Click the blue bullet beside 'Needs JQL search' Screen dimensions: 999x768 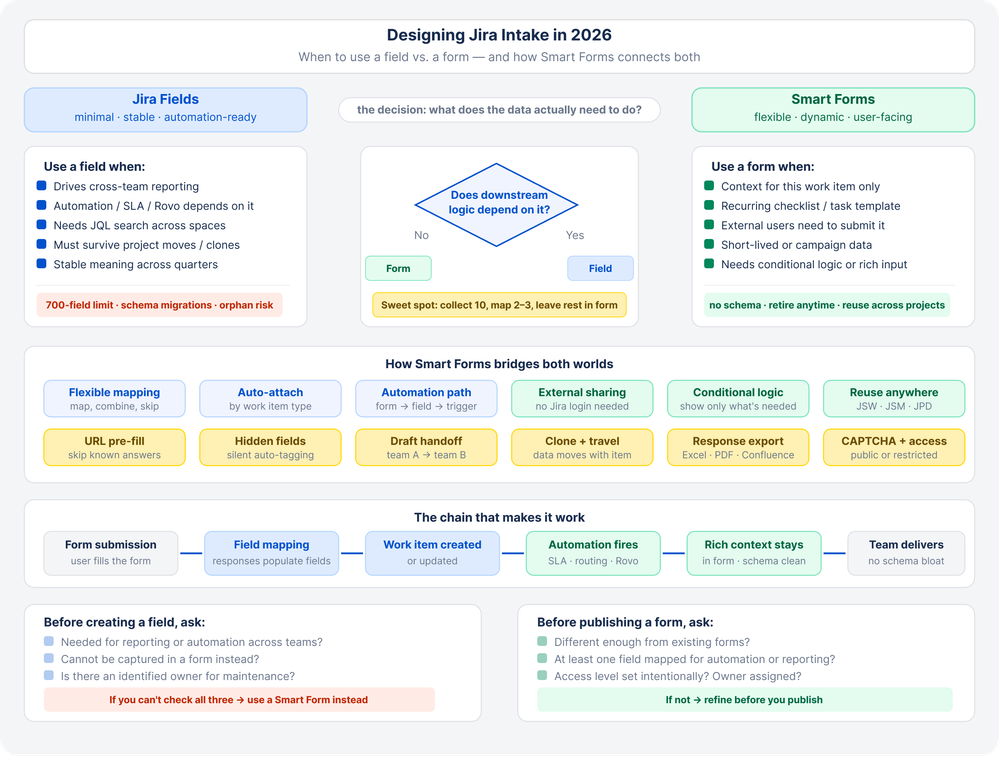(41, 224)
